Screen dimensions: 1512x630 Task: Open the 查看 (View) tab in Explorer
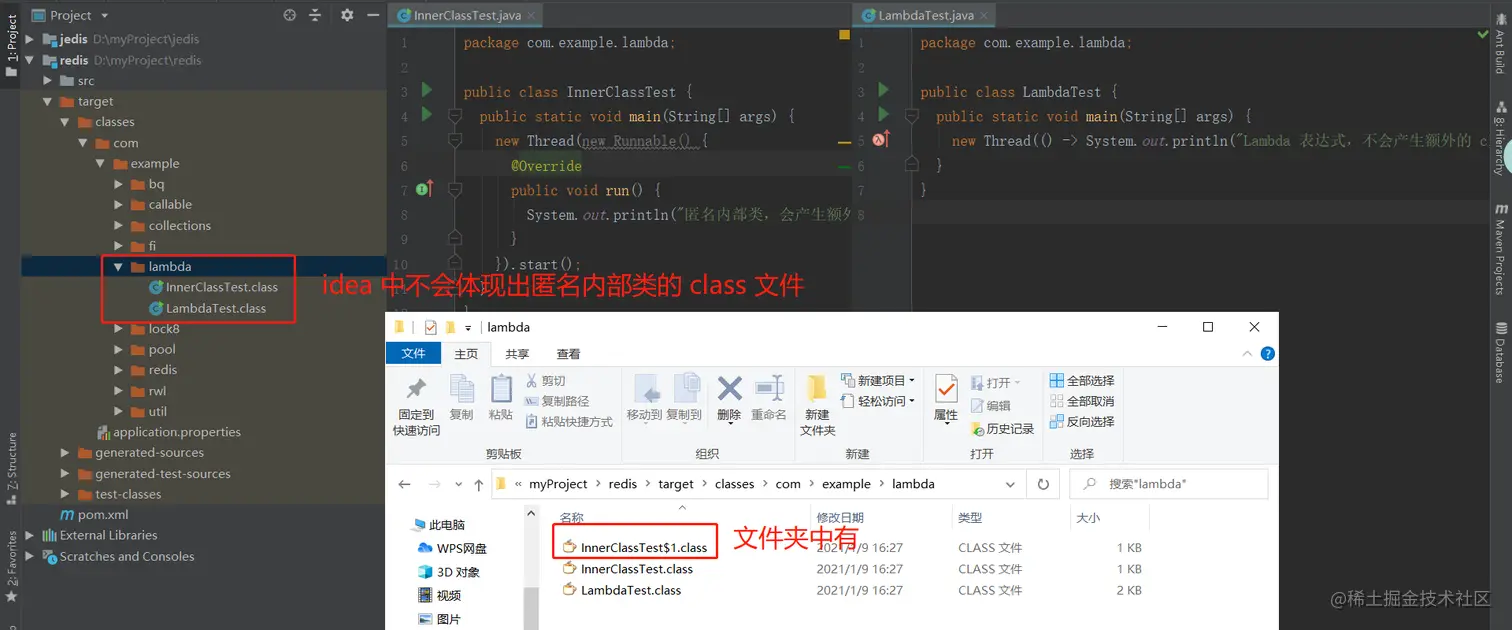[x=568, y=354]
